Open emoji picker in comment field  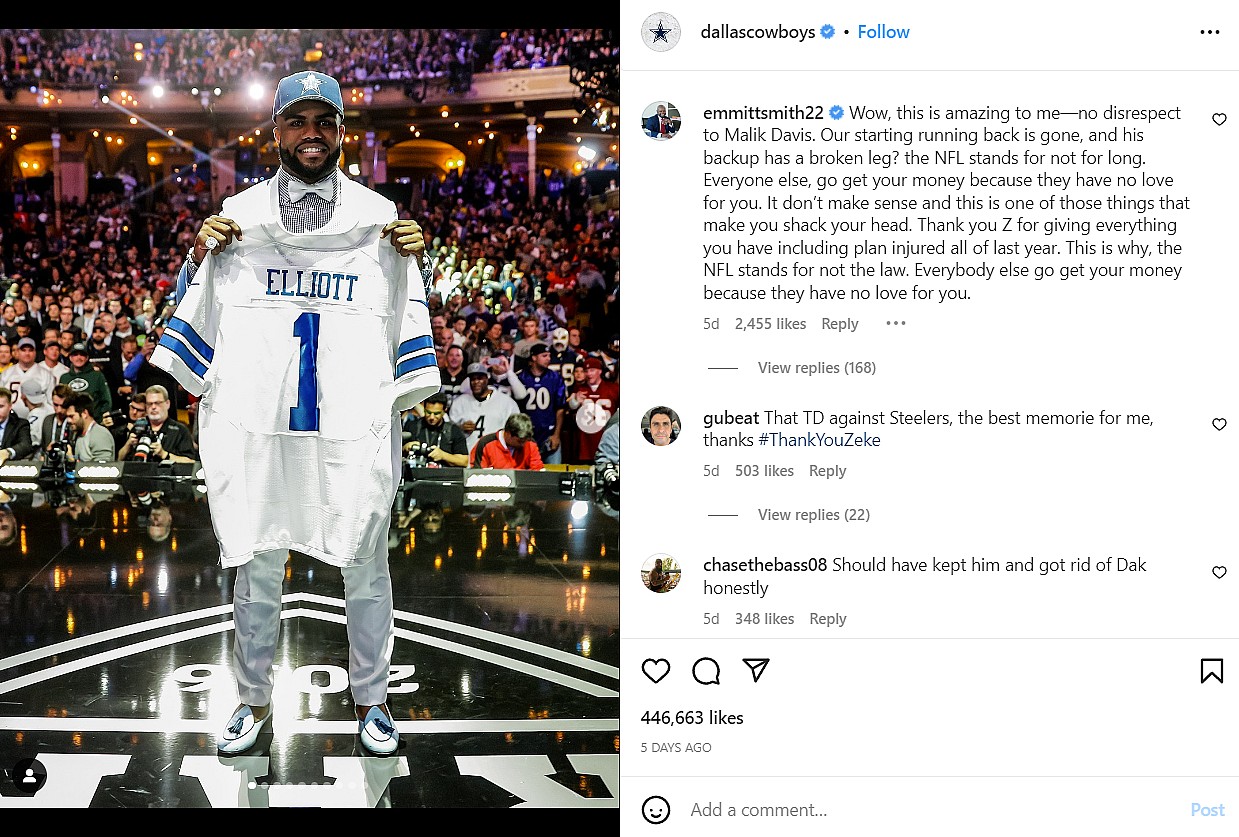pyautogui.click(x=656, y=809)
